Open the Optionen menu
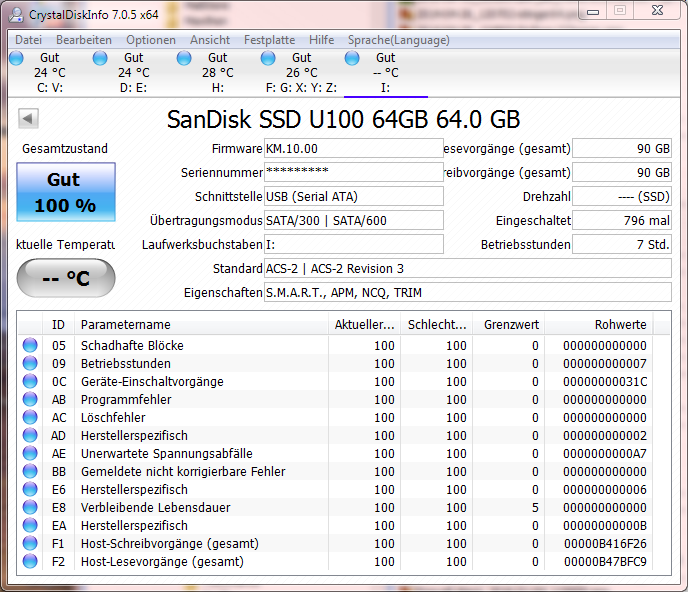Viewport: 688px width, 592px height. [151, 40]
